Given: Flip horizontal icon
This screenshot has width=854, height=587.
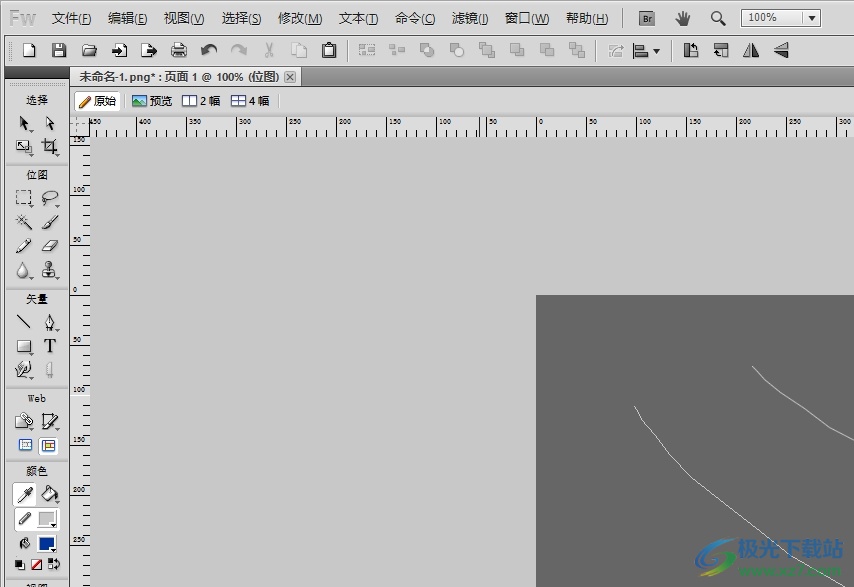Looking at the screenshot, I should coord(751,51).
